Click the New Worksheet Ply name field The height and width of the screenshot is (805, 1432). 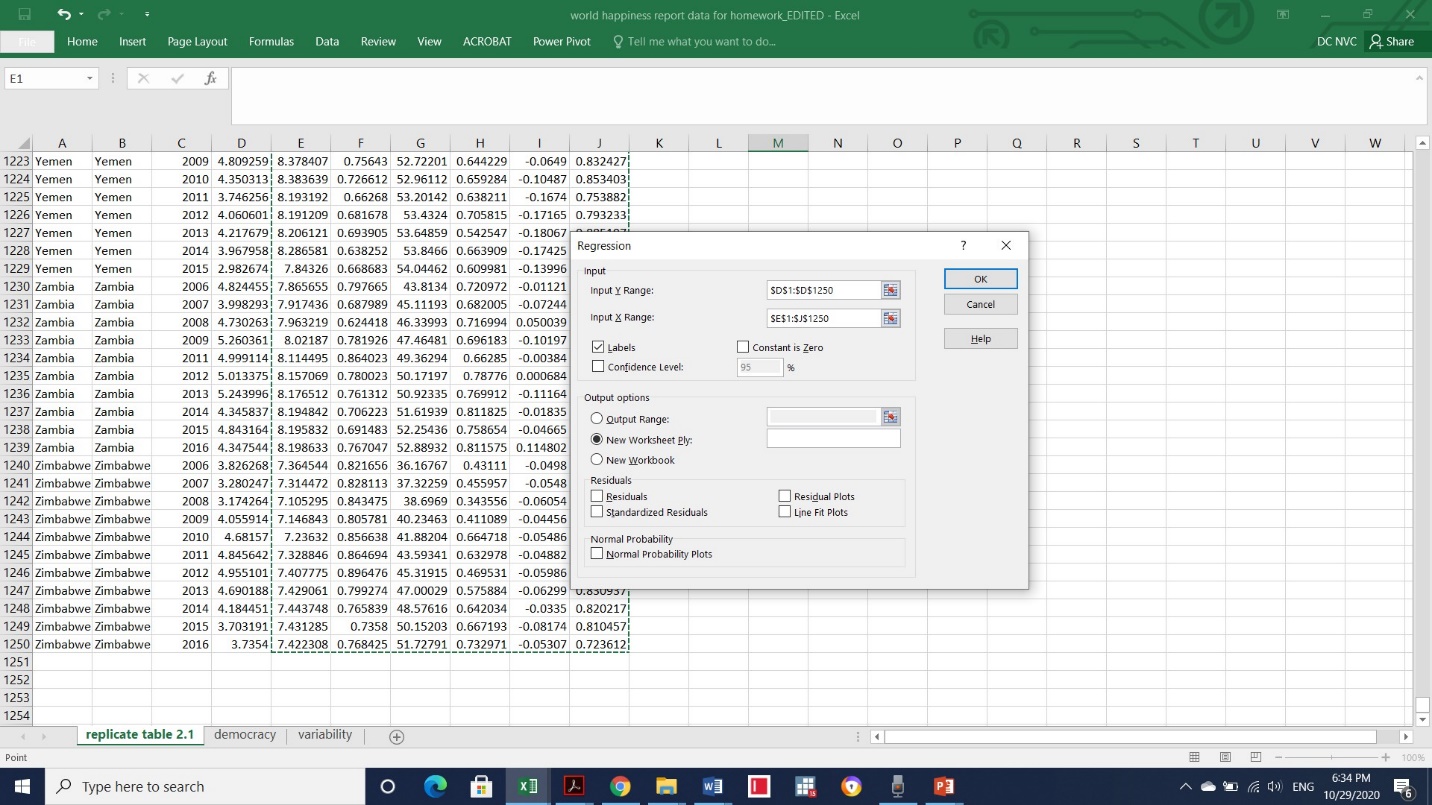pos(833,438)
